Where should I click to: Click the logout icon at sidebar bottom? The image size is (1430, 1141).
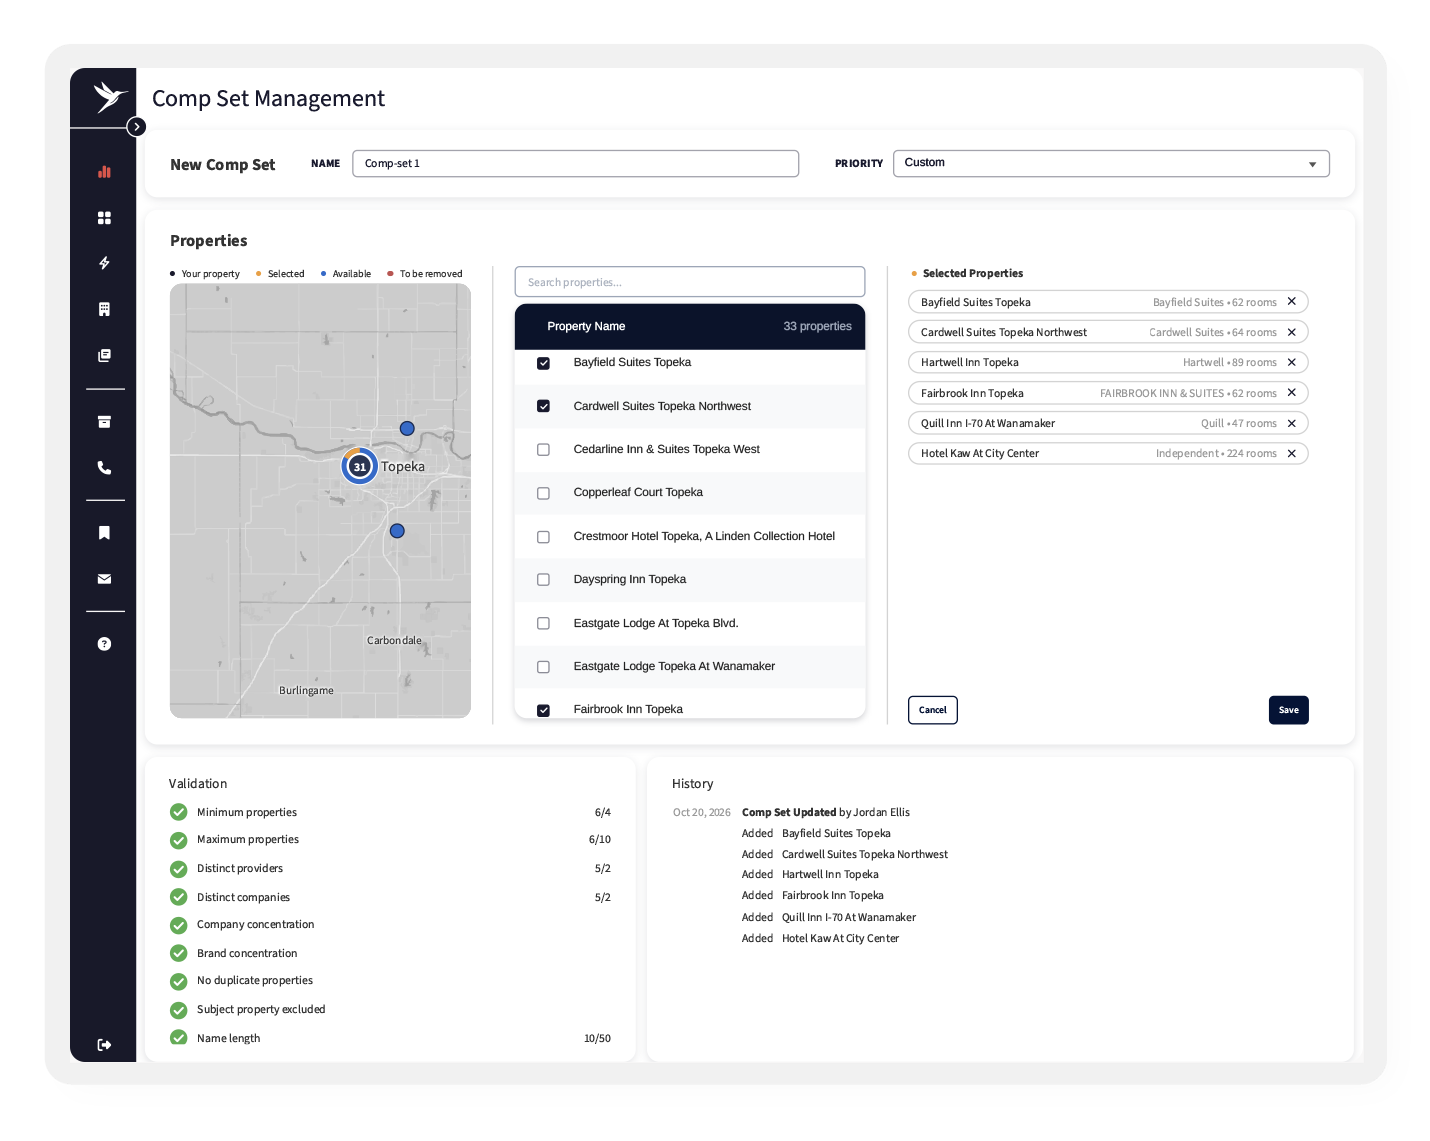pos(104,1045)
